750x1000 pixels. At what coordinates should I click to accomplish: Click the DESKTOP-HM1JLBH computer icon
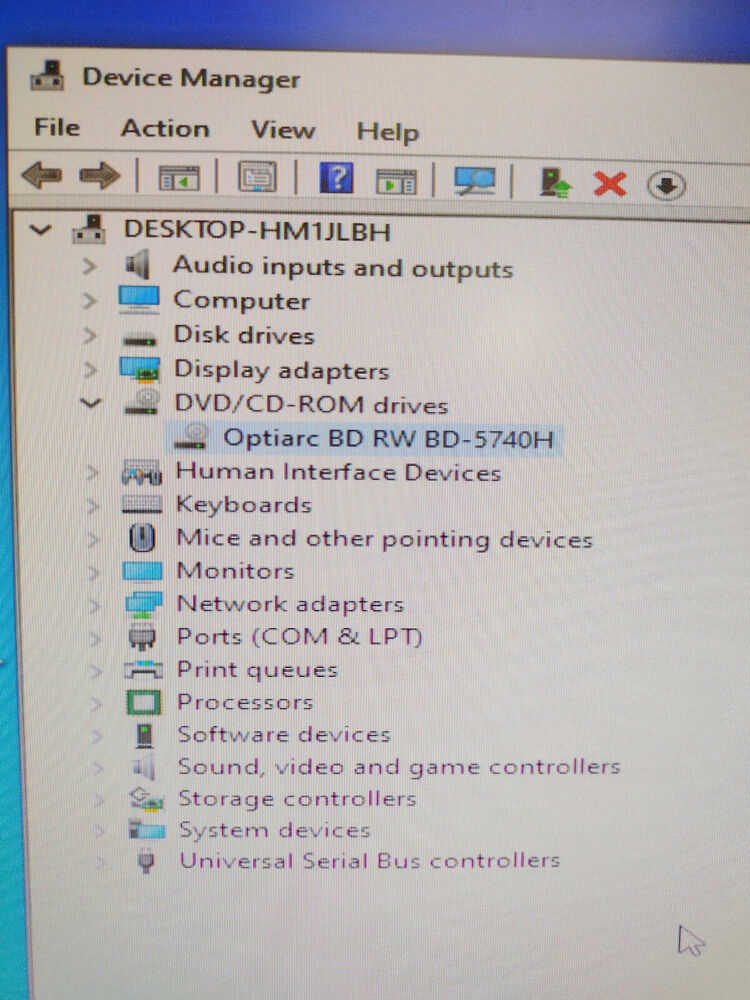(x=89, y=229)
